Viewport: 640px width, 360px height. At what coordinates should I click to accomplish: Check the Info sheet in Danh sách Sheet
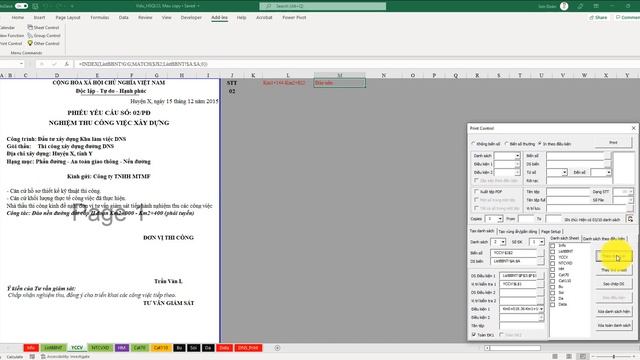[x=553, y=246]
